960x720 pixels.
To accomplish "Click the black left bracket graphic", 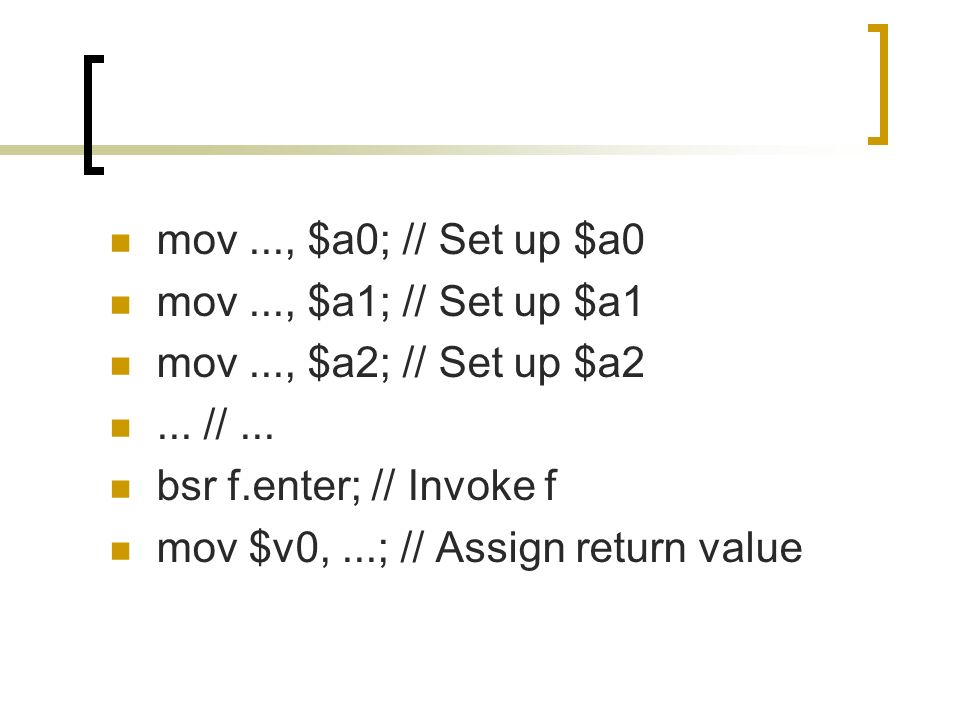I will [94, 115].
